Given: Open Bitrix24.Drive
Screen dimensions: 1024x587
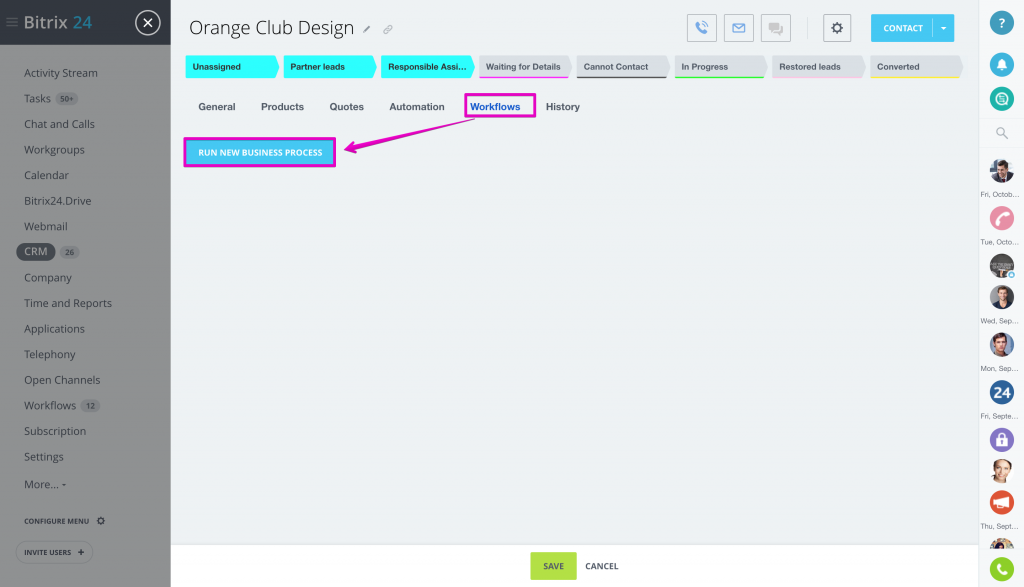Looking at the screenshot, I should (57, 200).
